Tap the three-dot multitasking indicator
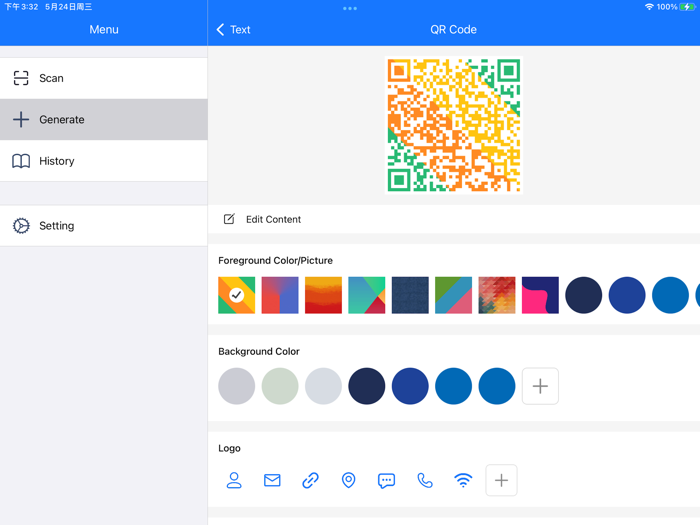 [x=350, y=8]
